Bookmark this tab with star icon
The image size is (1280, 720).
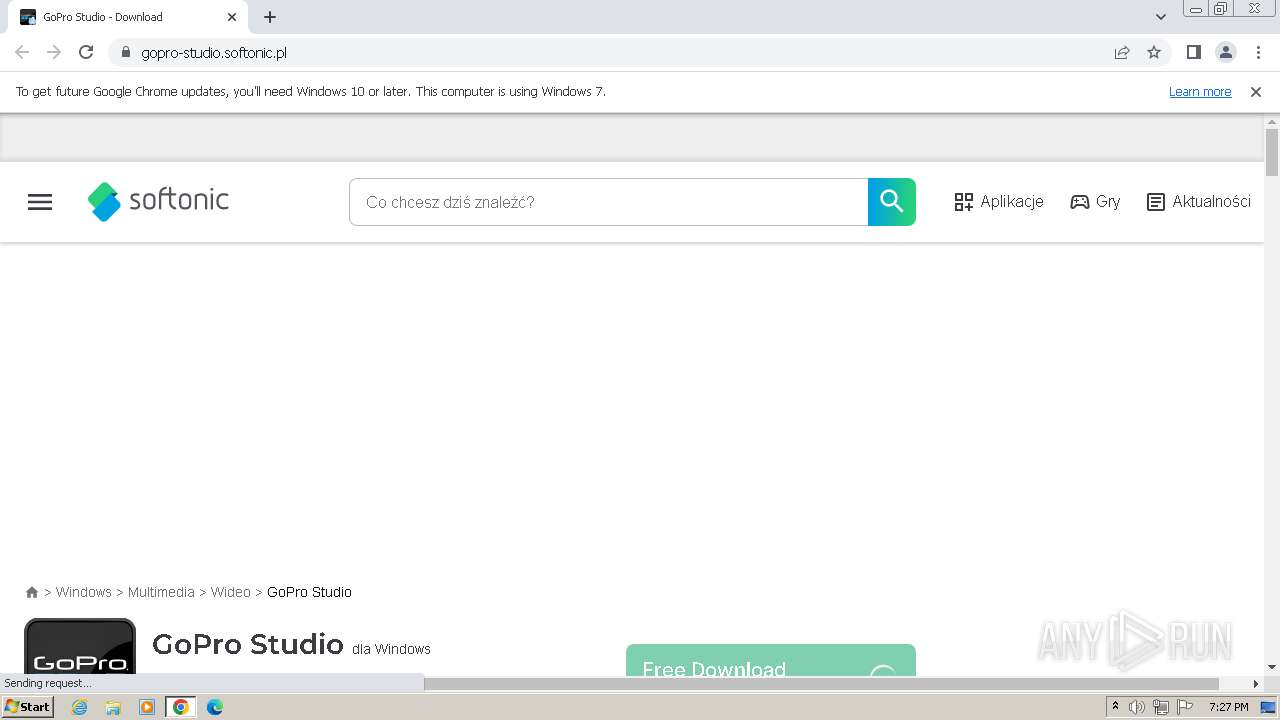(x=1154, y=52)
